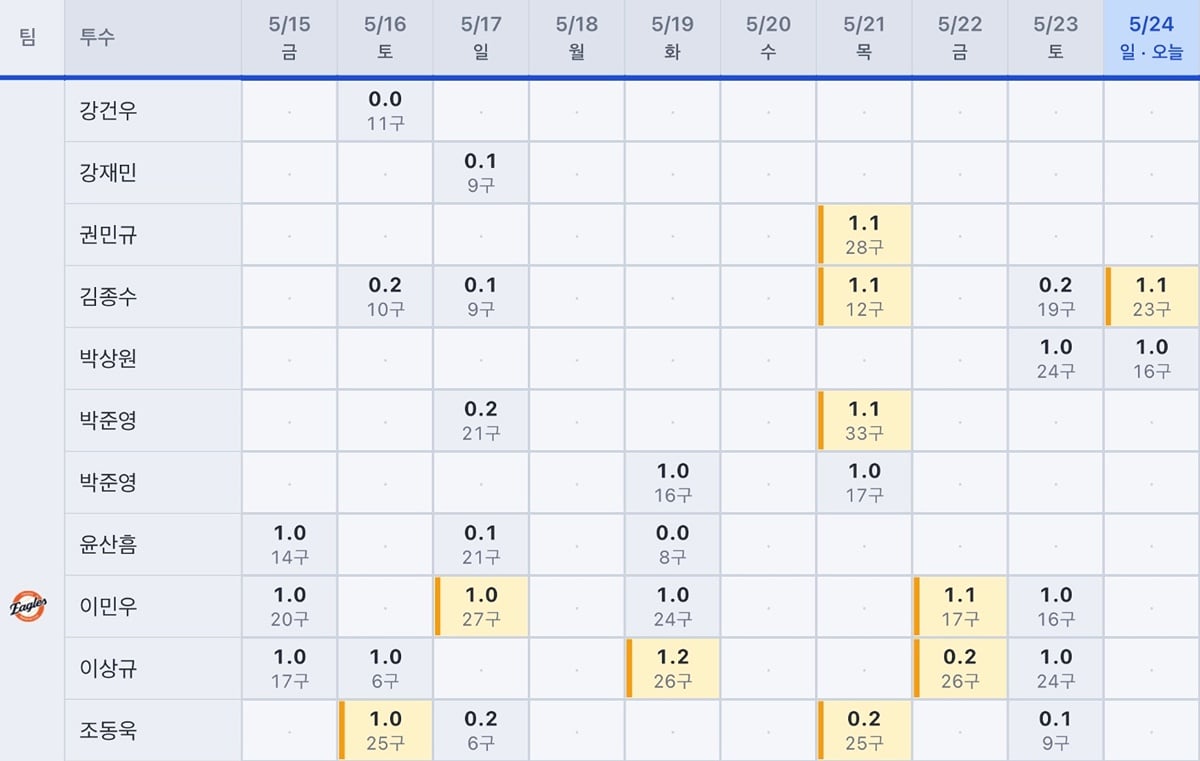This screenshot has height=761, width=1200.
Task: Open pitcher 조동욱 name row
Action: coord(153,730)
